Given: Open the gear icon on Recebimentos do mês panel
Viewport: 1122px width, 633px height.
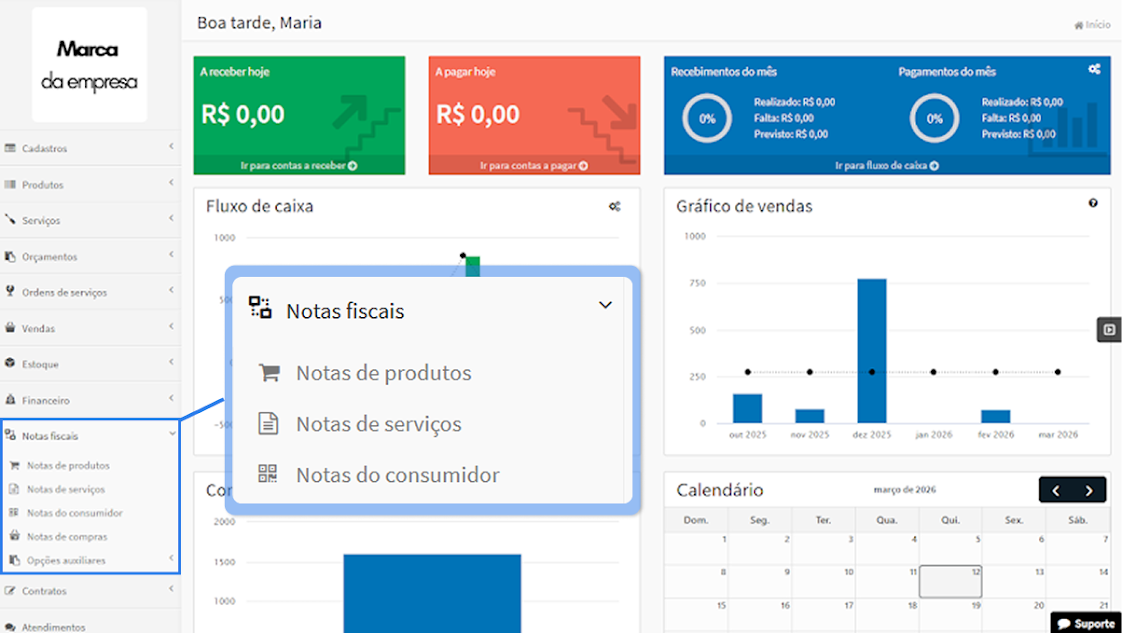Looking at the screenshot, I should pyautogui.click(x=1092, y=68).
